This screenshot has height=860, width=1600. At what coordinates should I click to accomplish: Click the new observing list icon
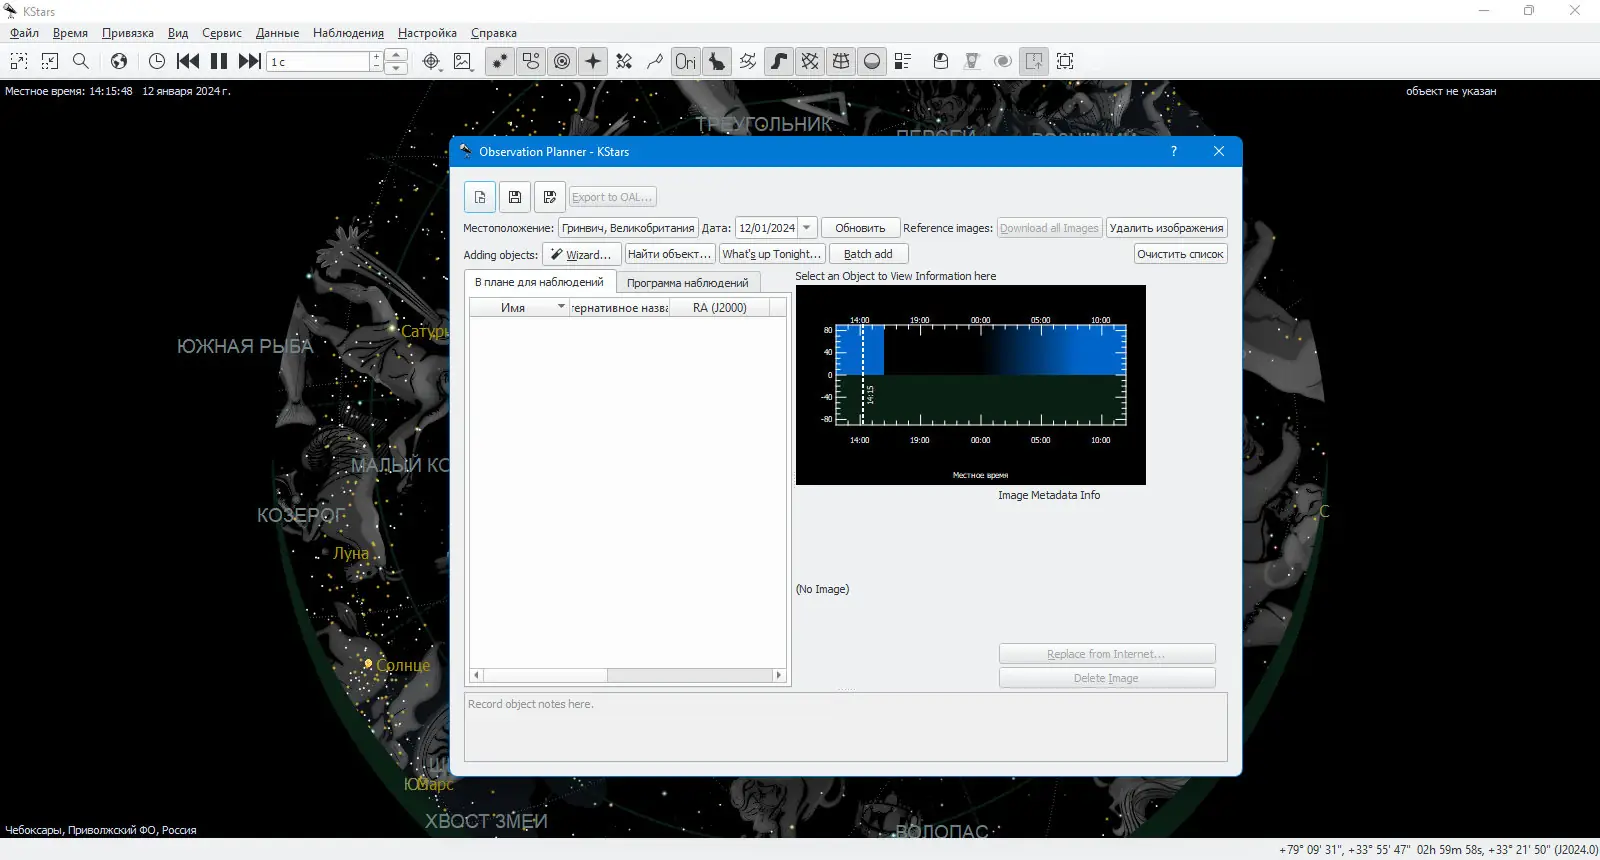480,197
